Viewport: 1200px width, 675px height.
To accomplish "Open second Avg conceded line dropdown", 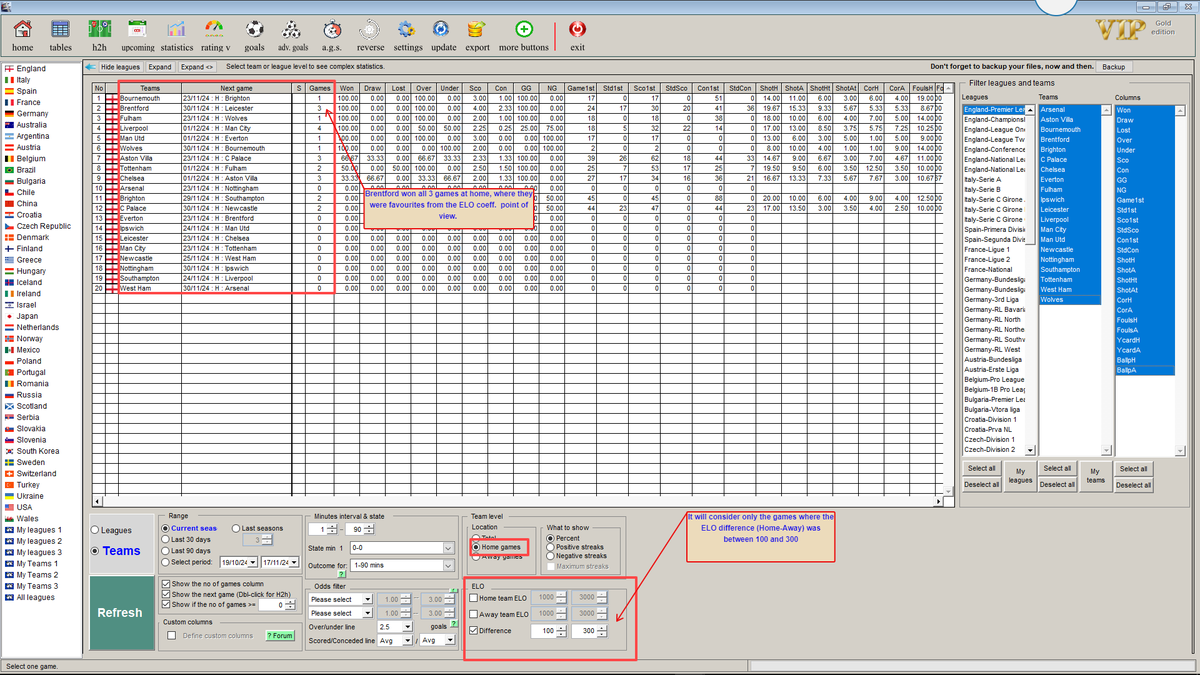I will tap(437, 640).
